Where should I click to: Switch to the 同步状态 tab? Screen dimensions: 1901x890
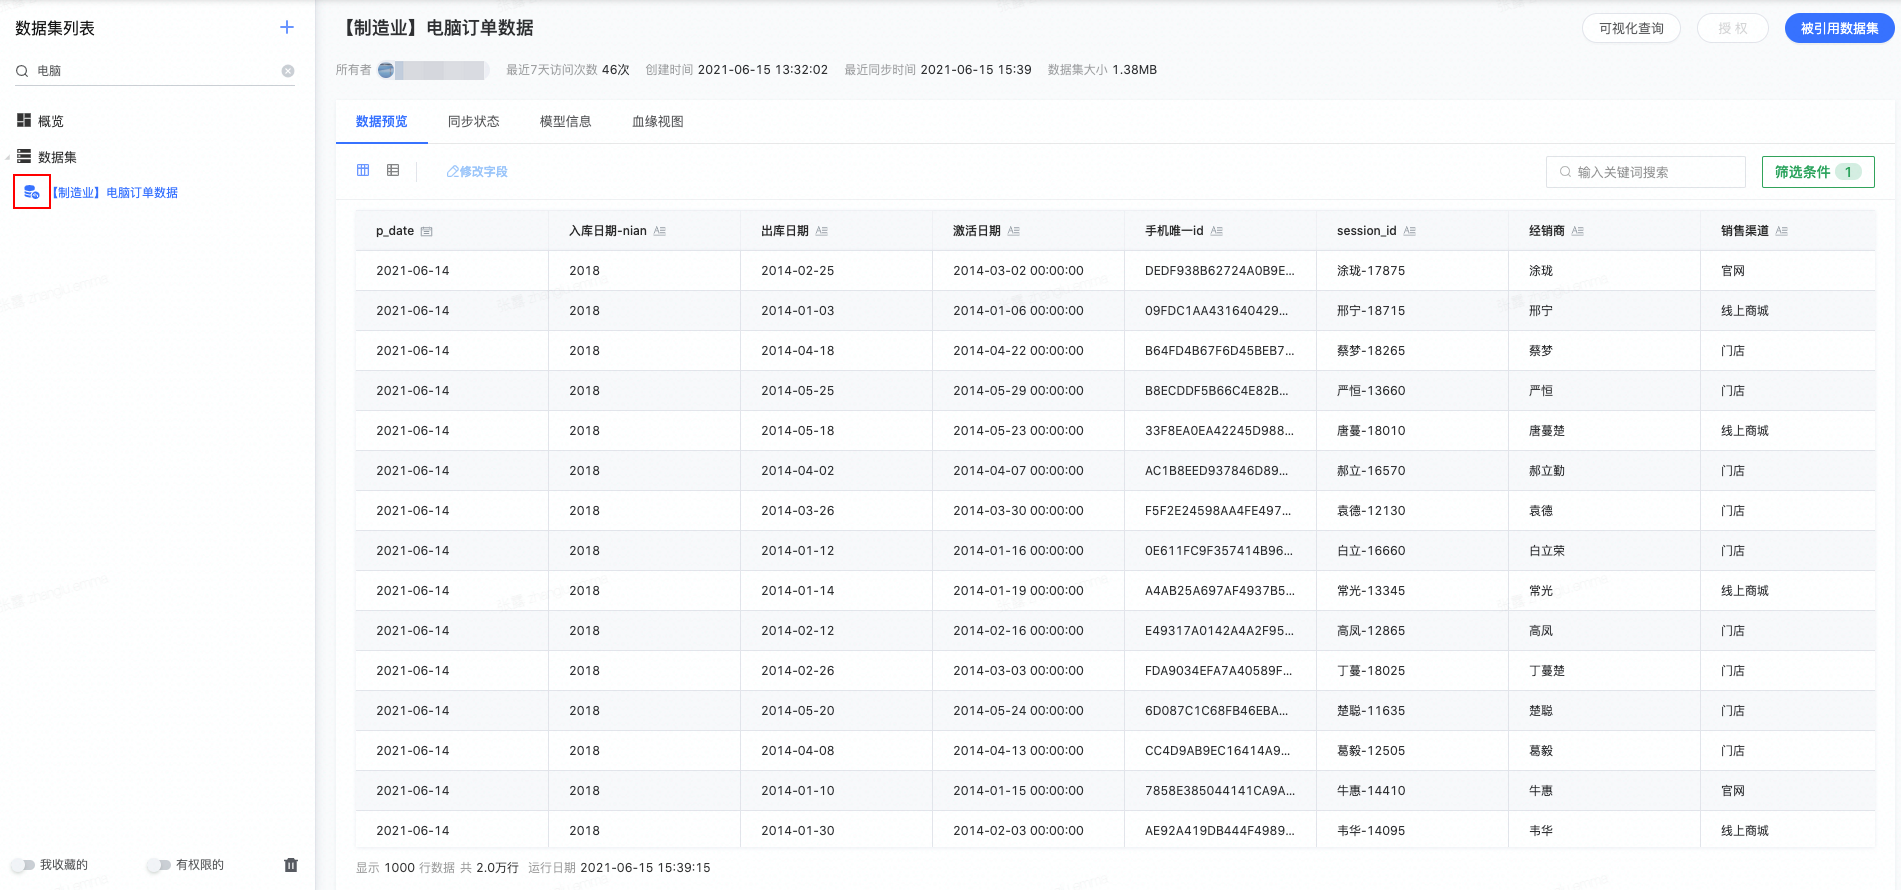tap(474, 122)
